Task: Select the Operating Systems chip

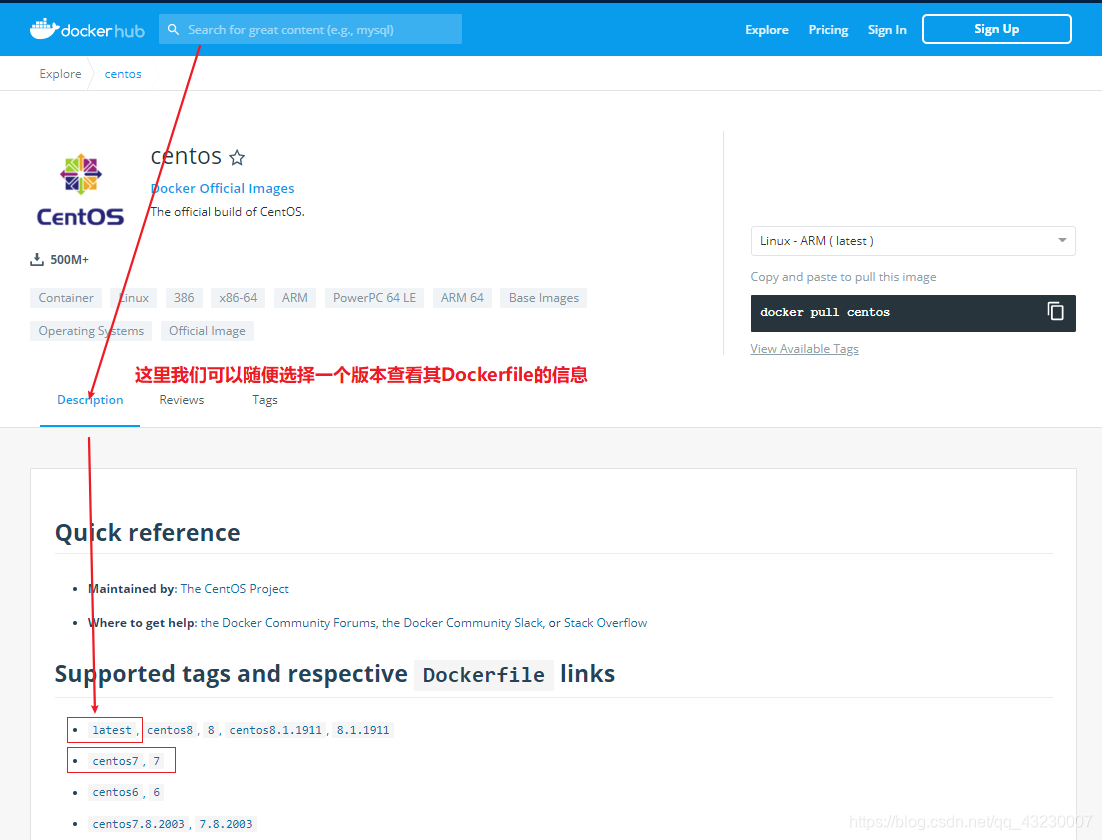Action: pyautogui.click(x=91, y=331)
